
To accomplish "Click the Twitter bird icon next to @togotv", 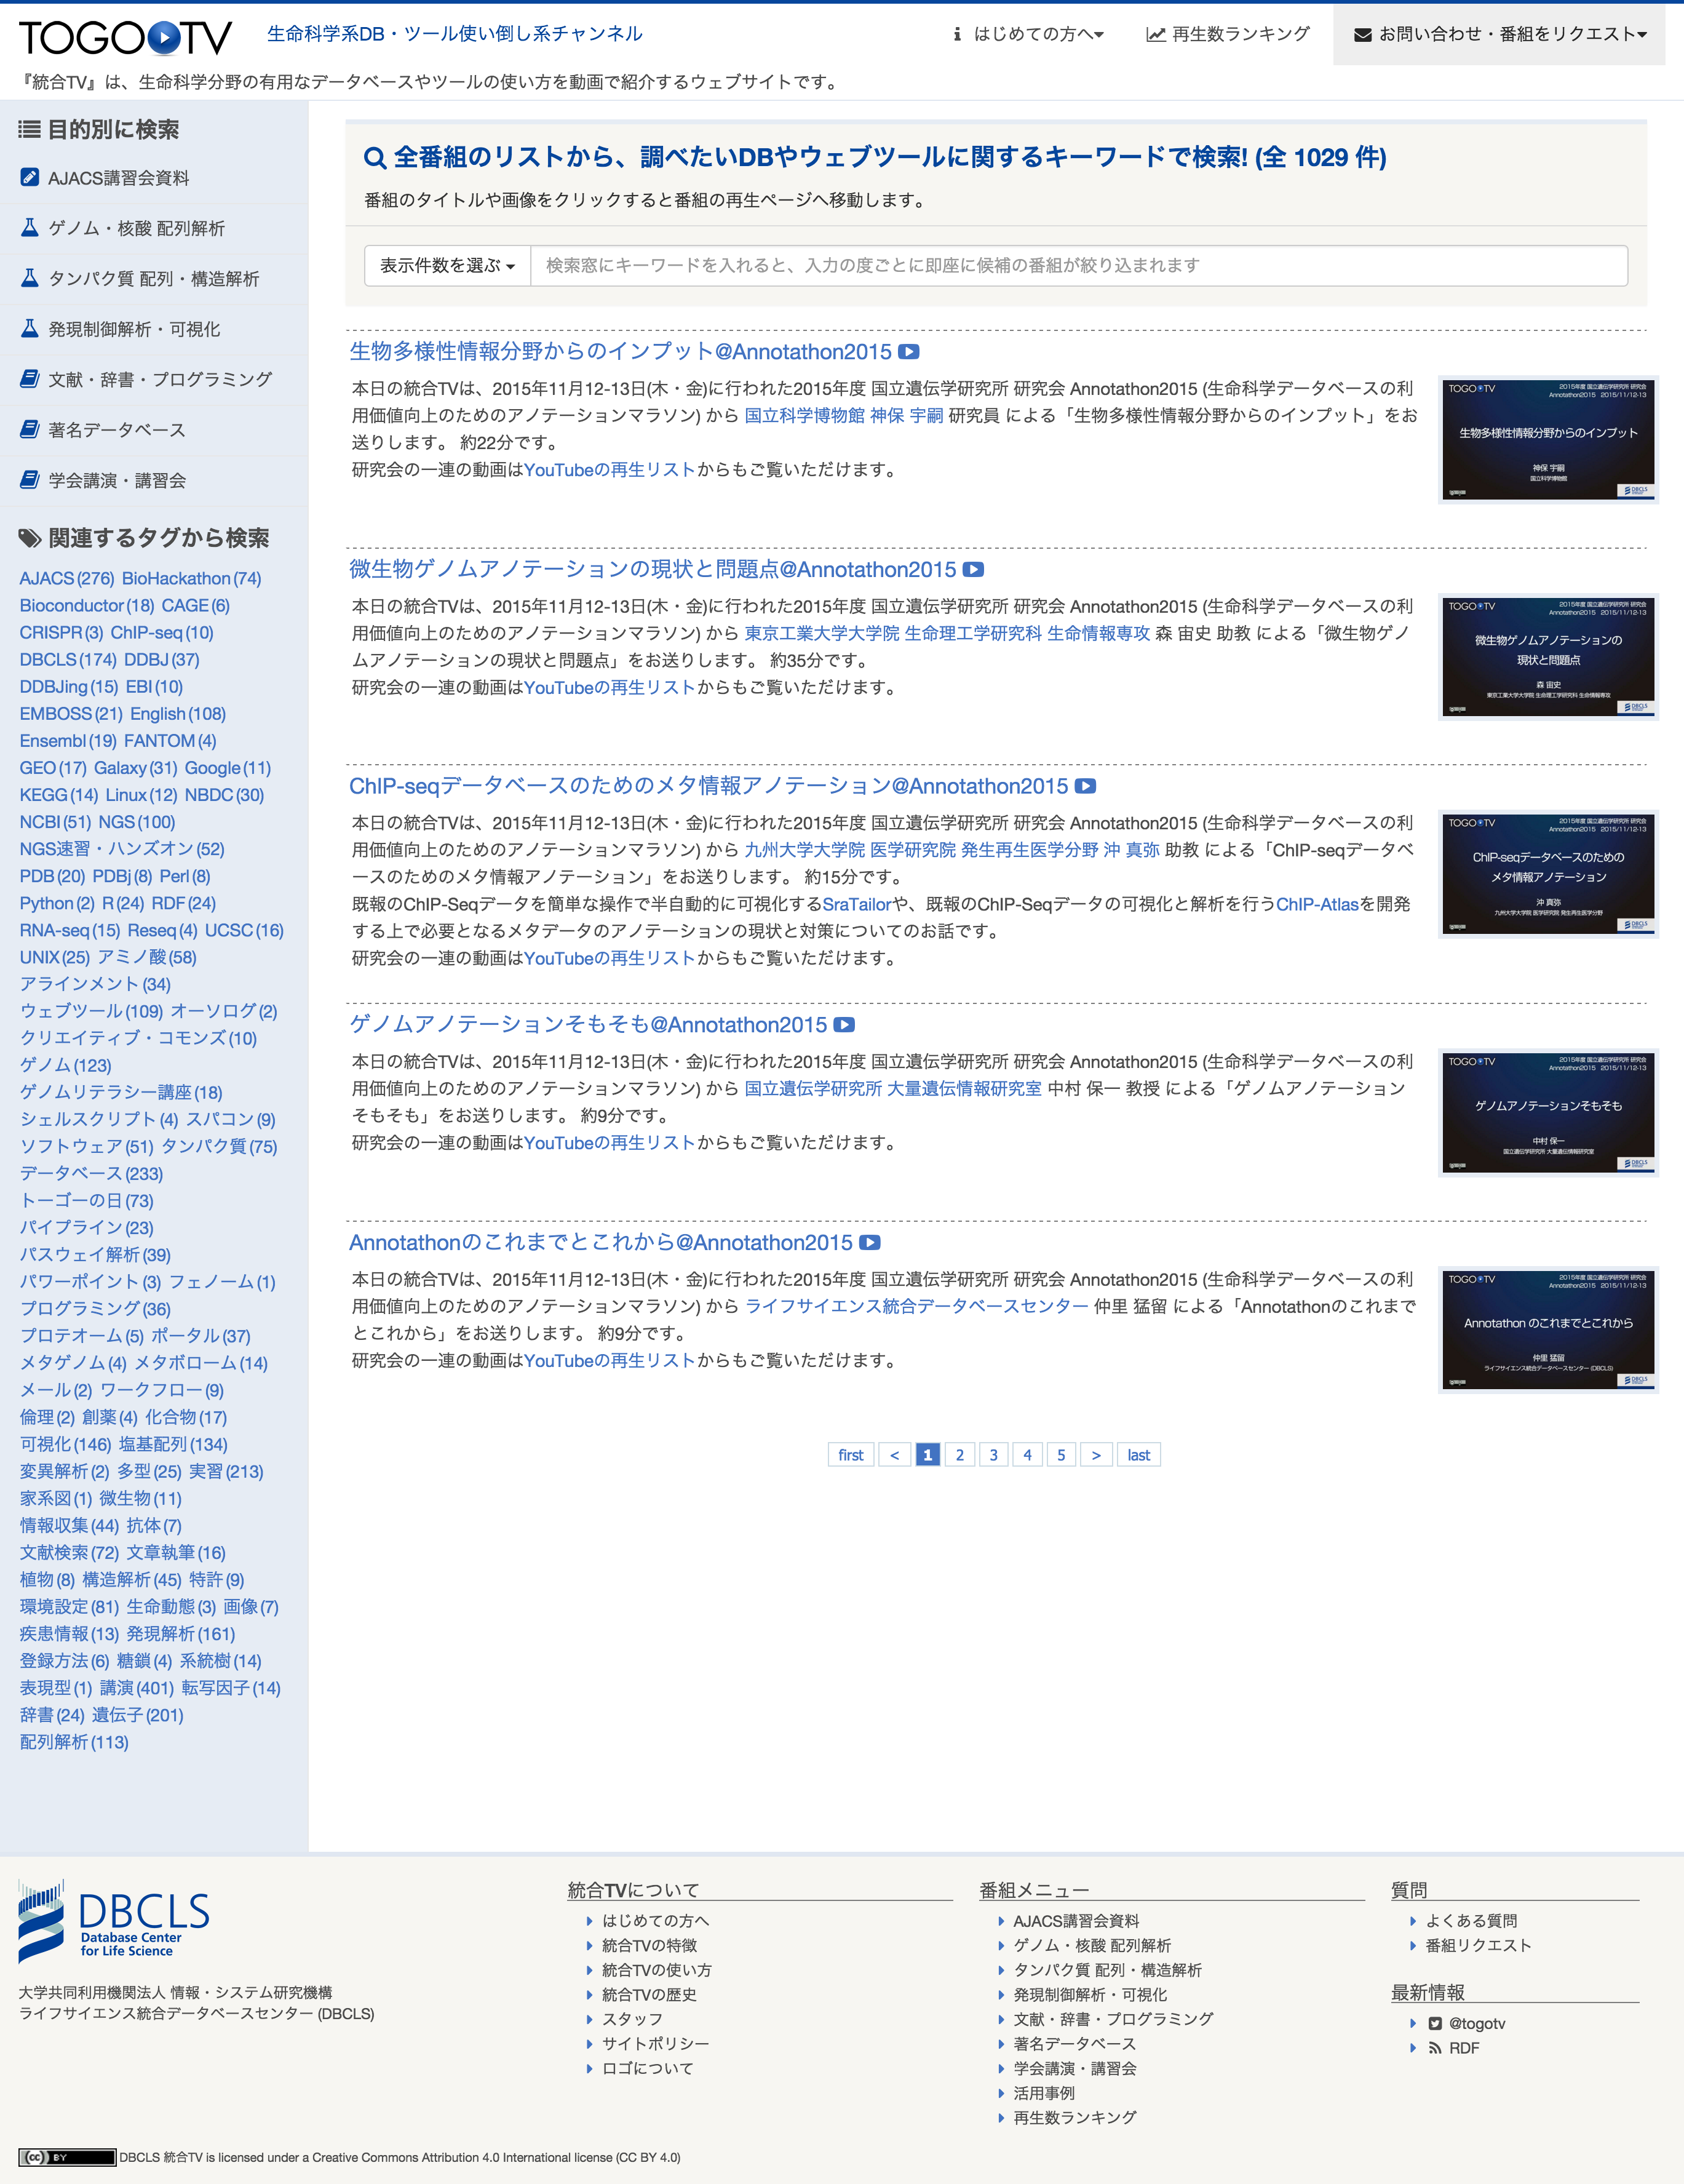I will click(x=1436, y=2022).
